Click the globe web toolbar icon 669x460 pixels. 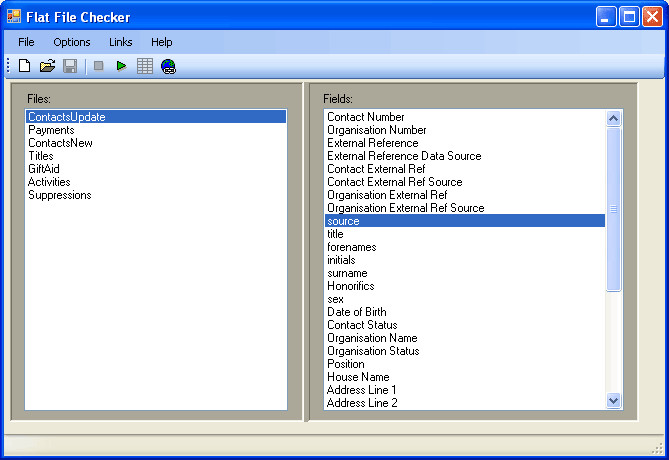coord(169,67)
